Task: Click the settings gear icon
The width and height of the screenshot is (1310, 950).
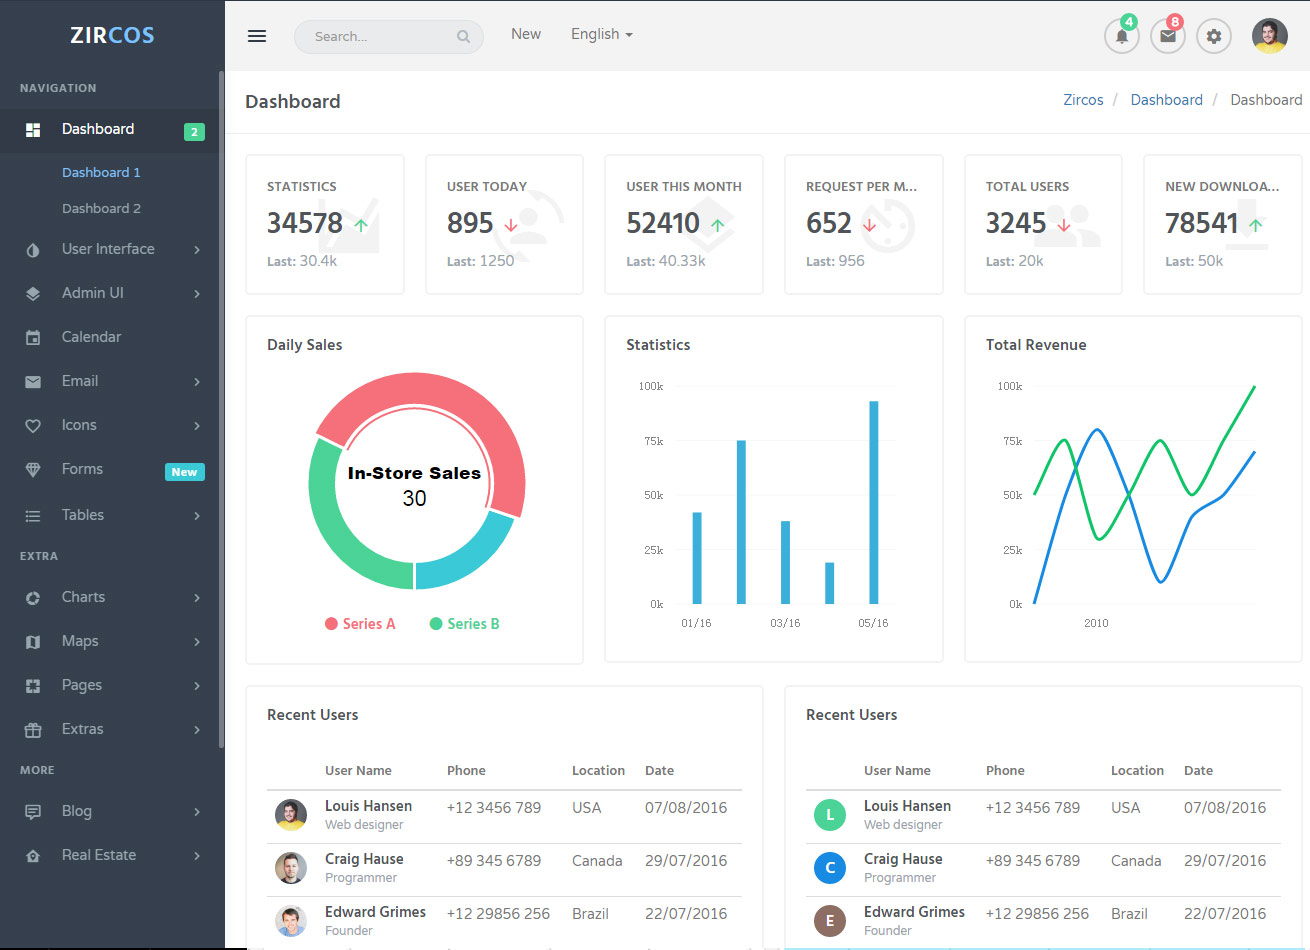Action: coord(1213,37)
